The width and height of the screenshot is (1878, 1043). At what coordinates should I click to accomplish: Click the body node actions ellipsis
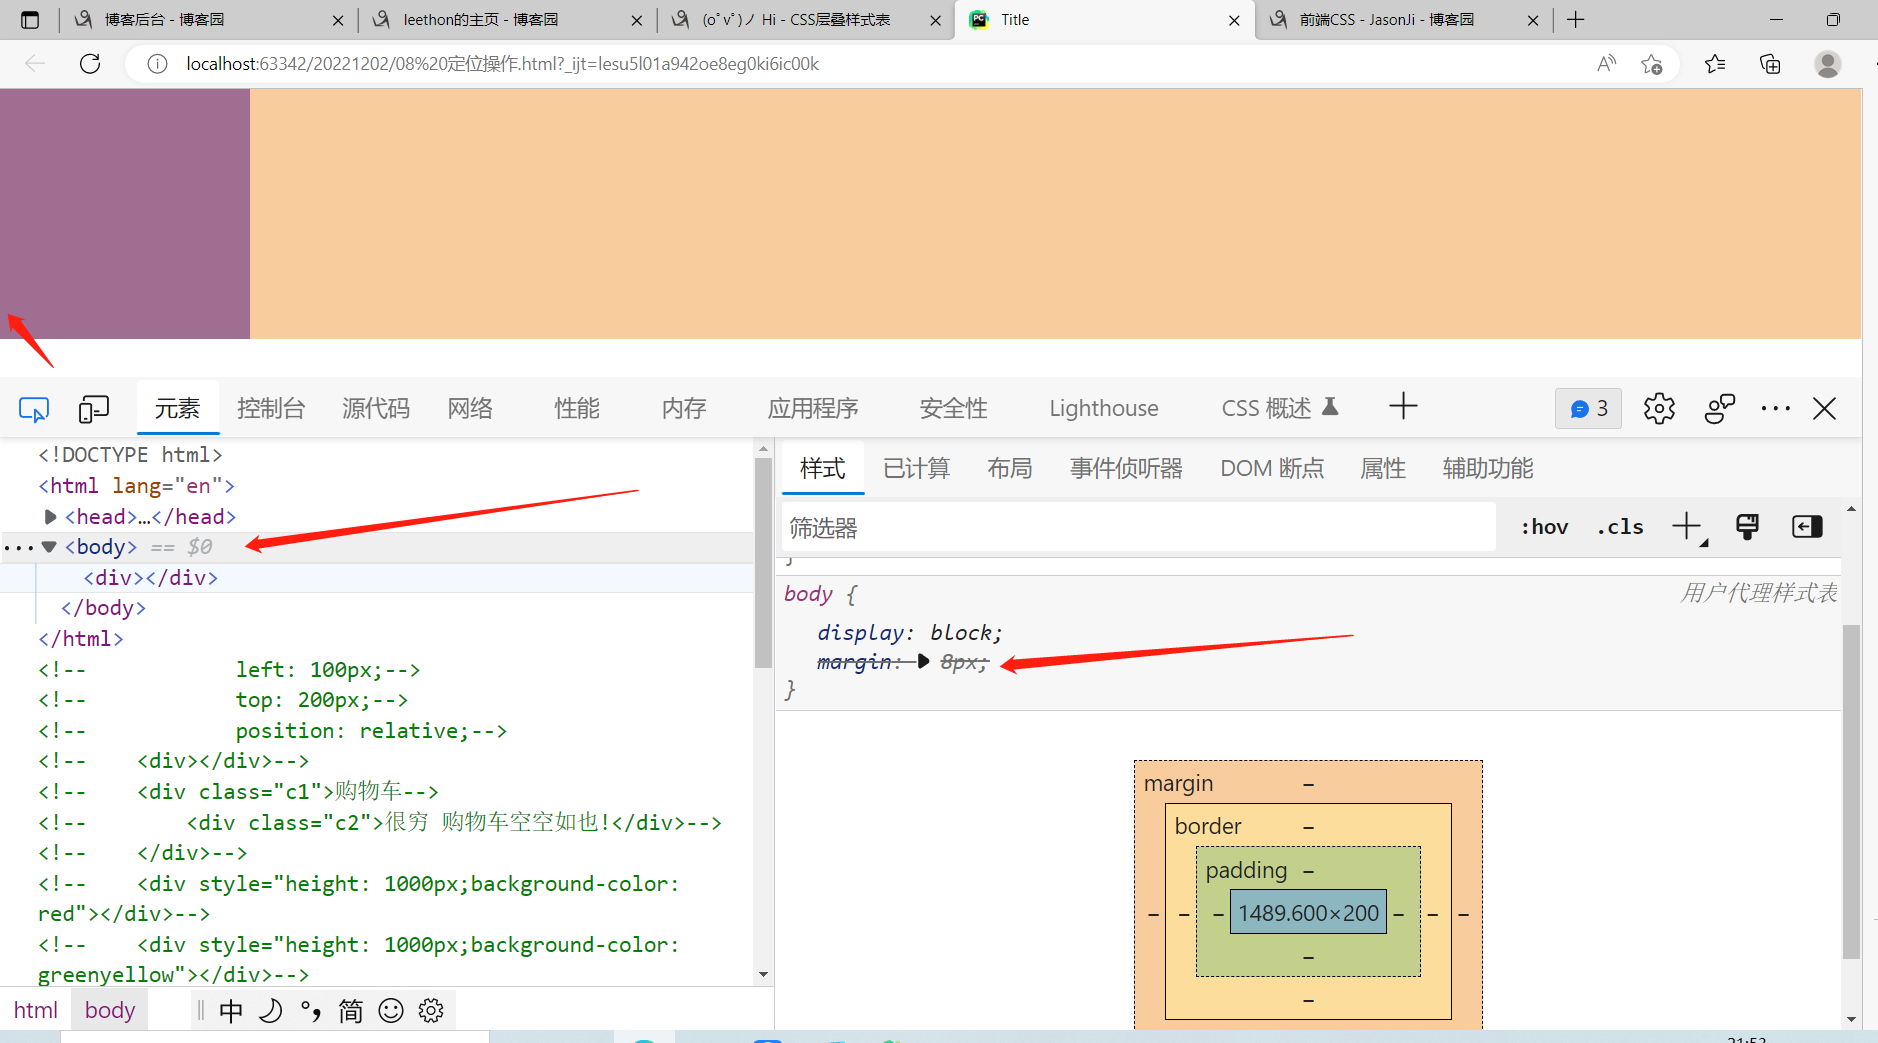point(18,548)
